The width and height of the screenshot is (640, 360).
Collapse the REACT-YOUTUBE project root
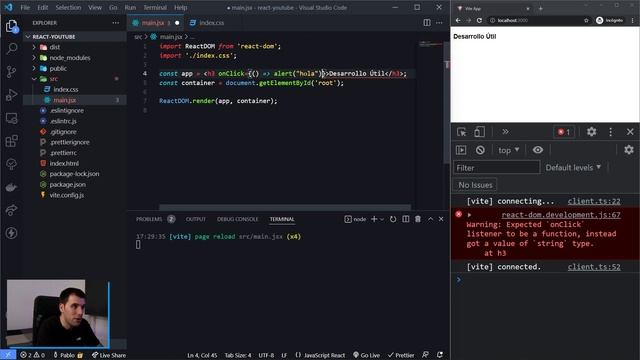tap(54, 37)
